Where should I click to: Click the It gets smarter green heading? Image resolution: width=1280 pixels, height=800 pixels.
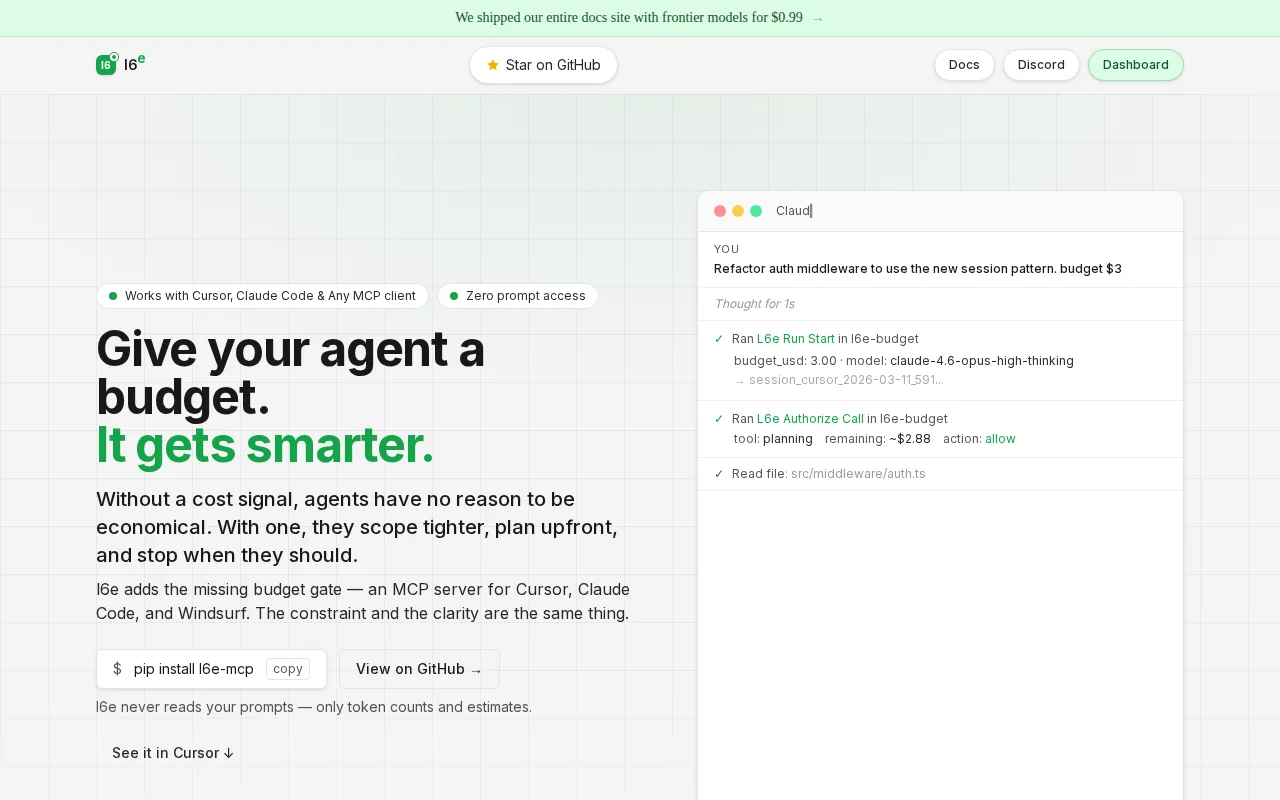click(x=265, y=446)
